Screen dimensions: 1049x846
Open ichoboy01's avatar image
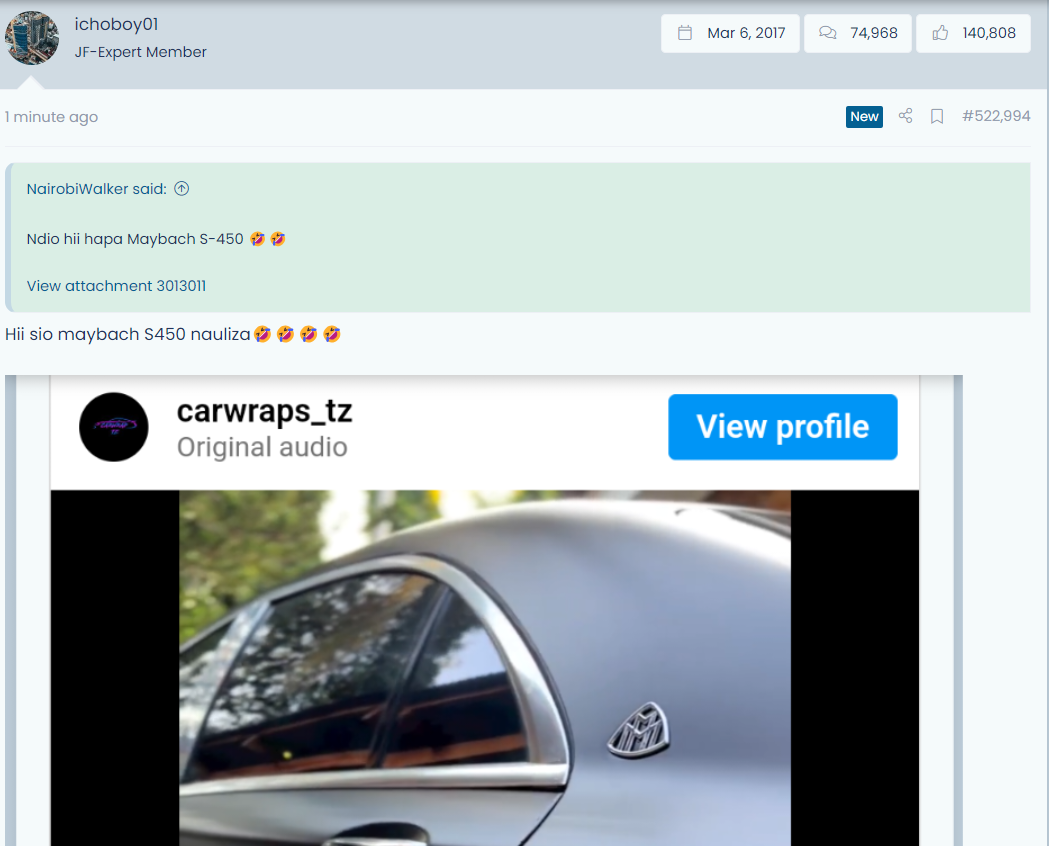[31, 38]
